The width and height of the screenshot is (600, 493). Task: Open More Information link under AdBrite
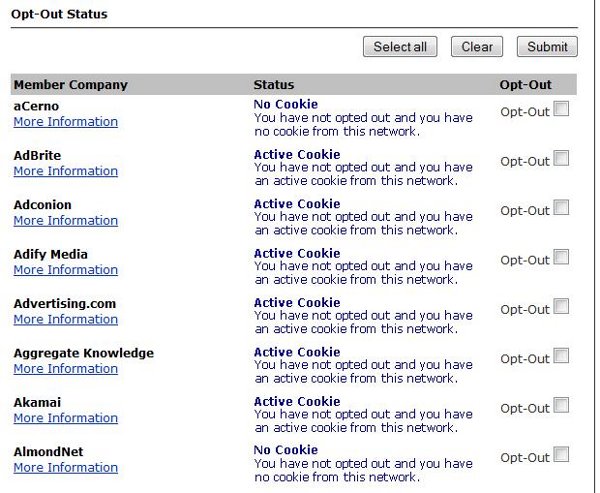click(65, 171)
